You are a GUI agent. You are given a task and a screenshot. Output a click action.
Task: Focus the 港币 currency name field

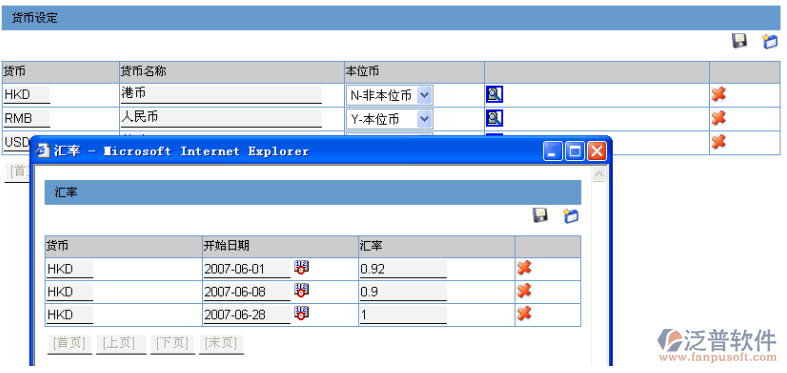pyautogui.click(x=221, y=94)
